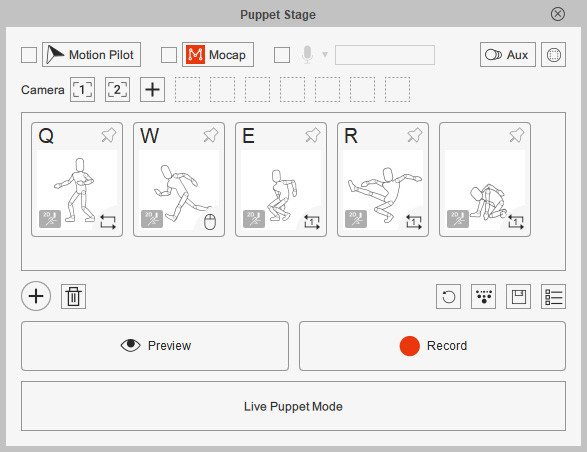Save the puppet stage with floppy icon
Image resolution: width=587 pixels, height=452 pixels.
click(518, 297)
